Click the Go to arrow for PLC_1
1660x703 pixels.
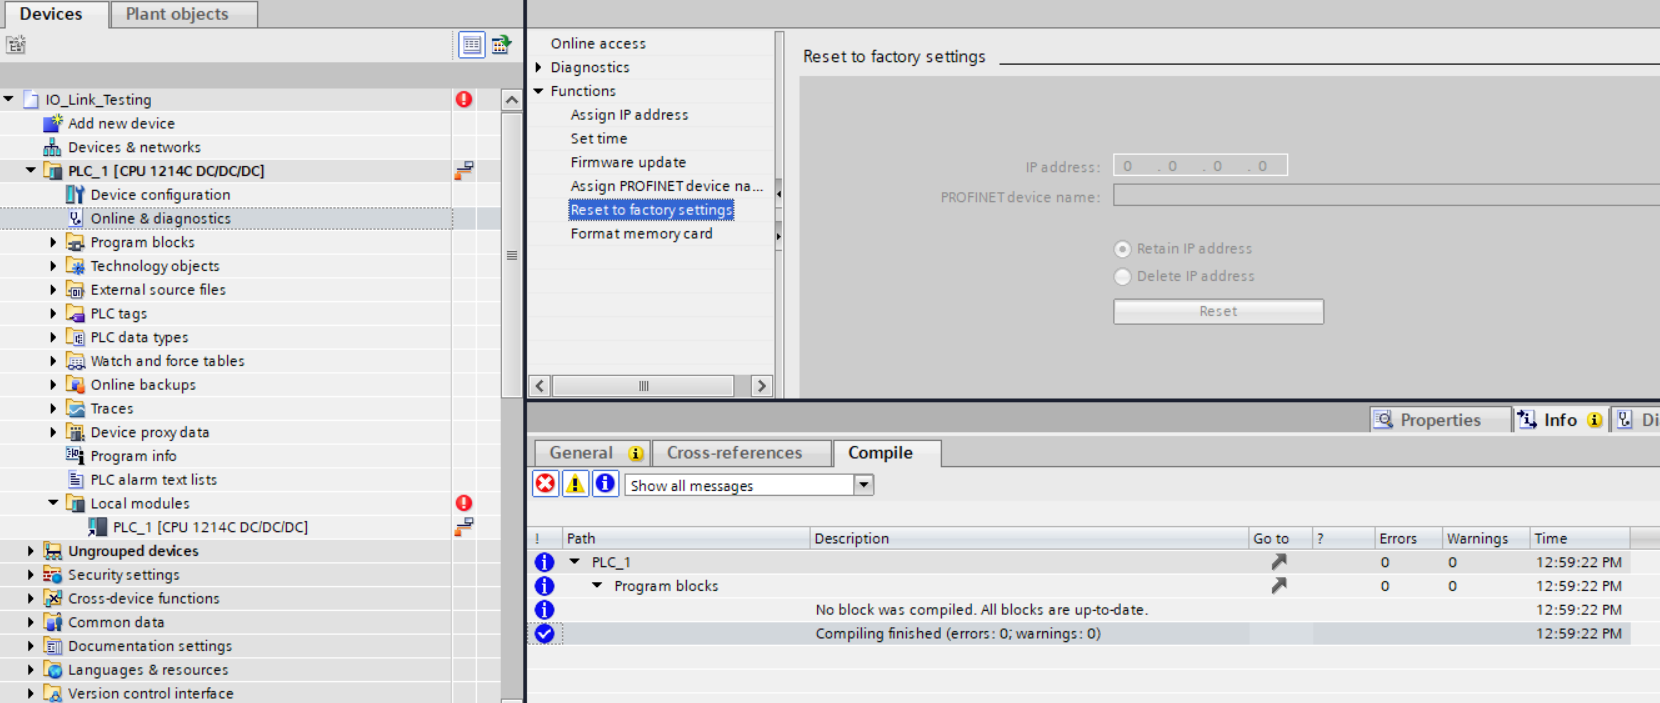point(1278,562)
